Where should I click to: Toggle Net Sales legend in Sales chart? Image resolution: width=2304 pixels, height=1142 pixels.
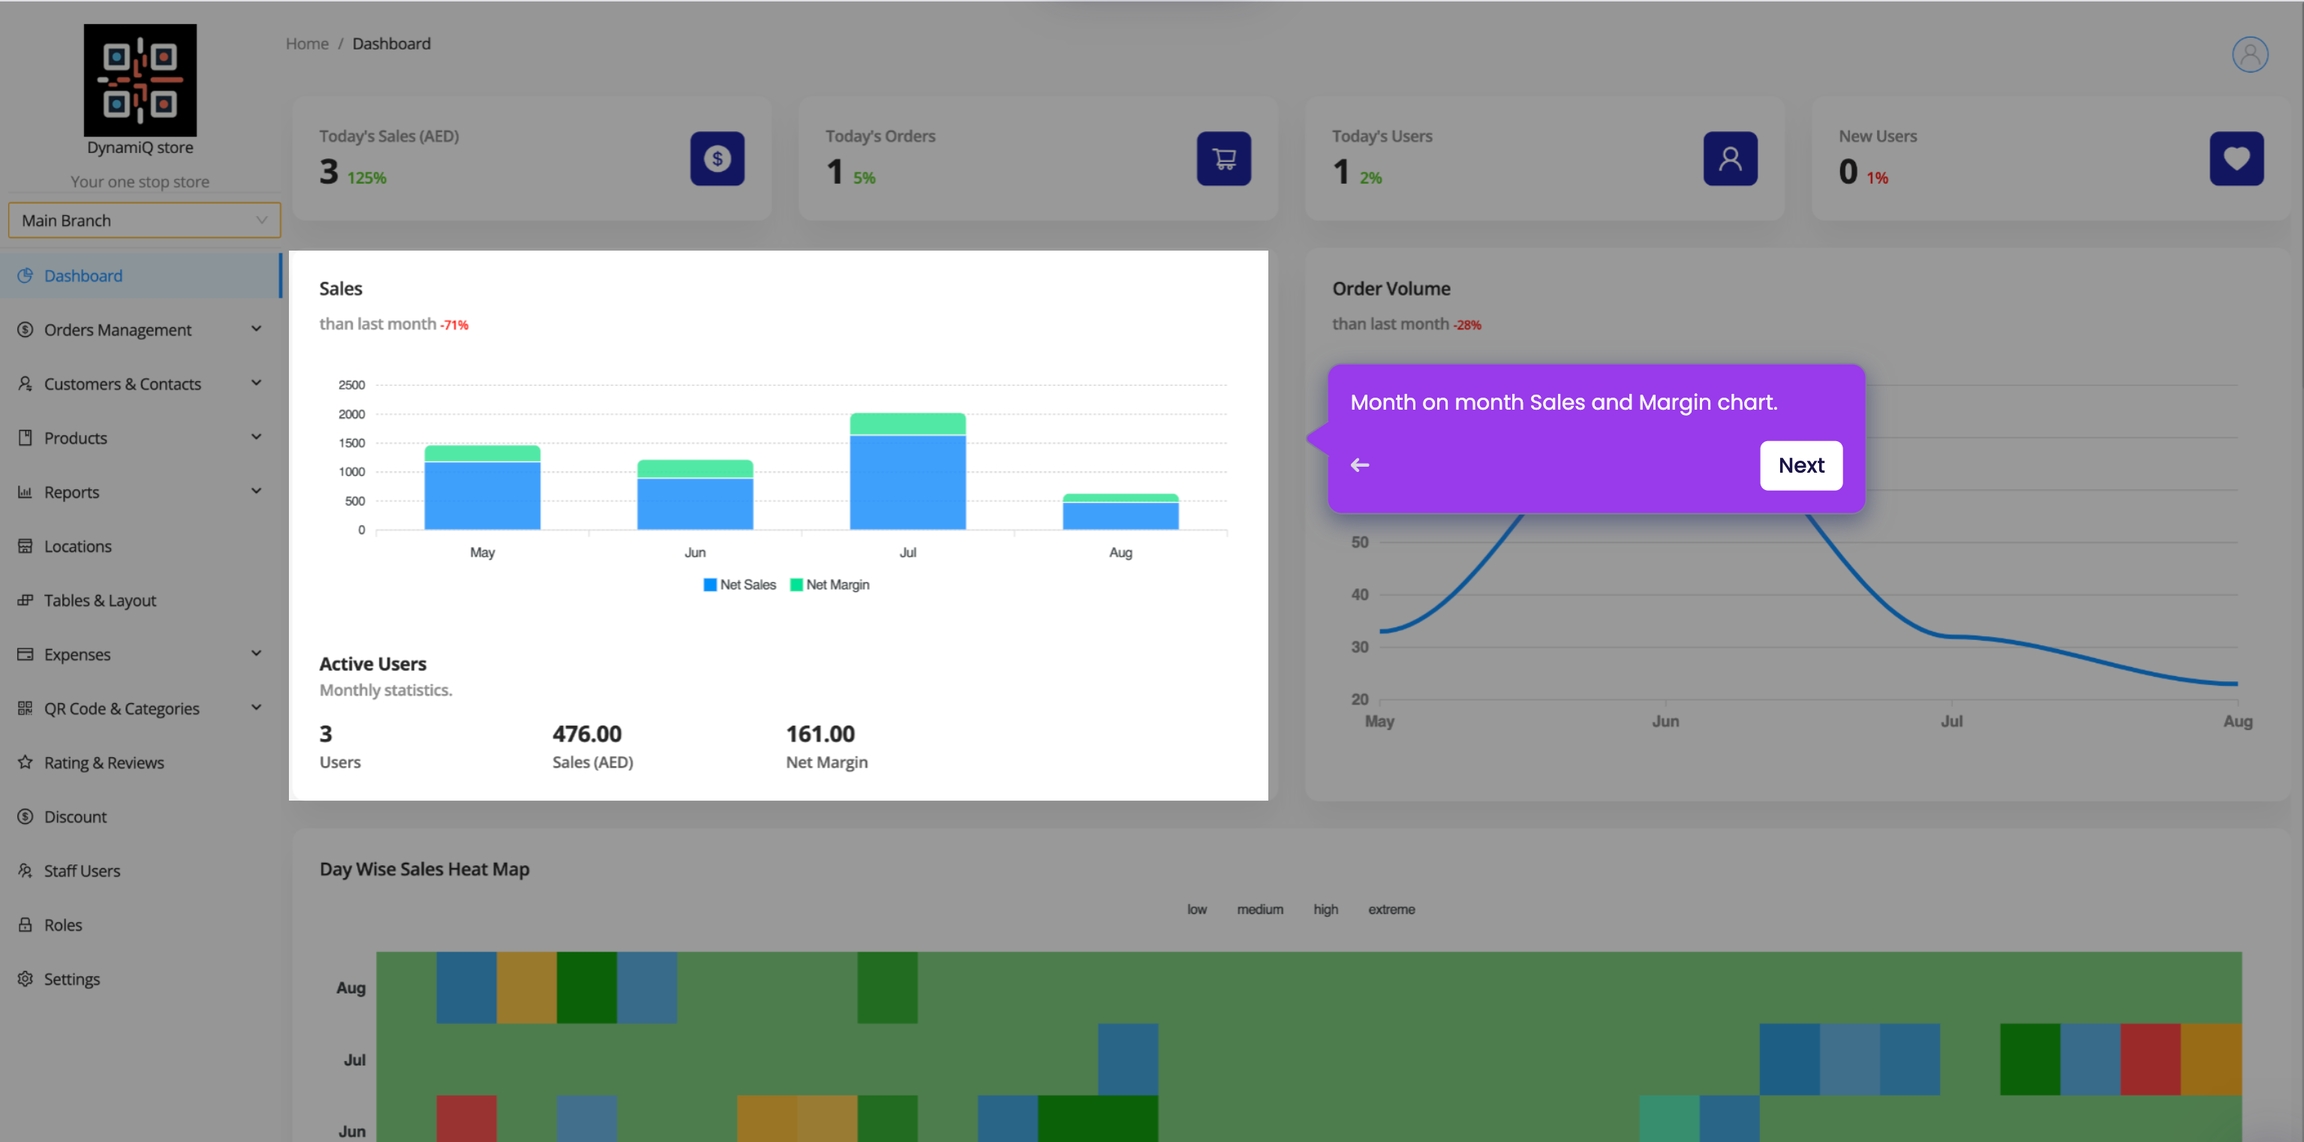coord(739,585)
